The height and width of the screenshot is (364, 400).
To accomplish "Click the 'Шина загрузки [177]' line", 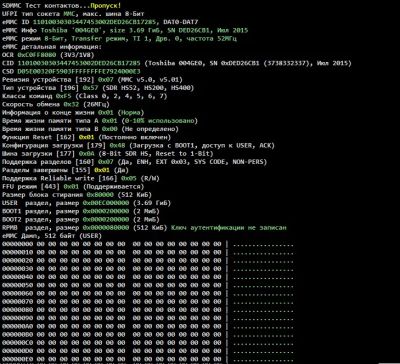I will pos(108,153).
